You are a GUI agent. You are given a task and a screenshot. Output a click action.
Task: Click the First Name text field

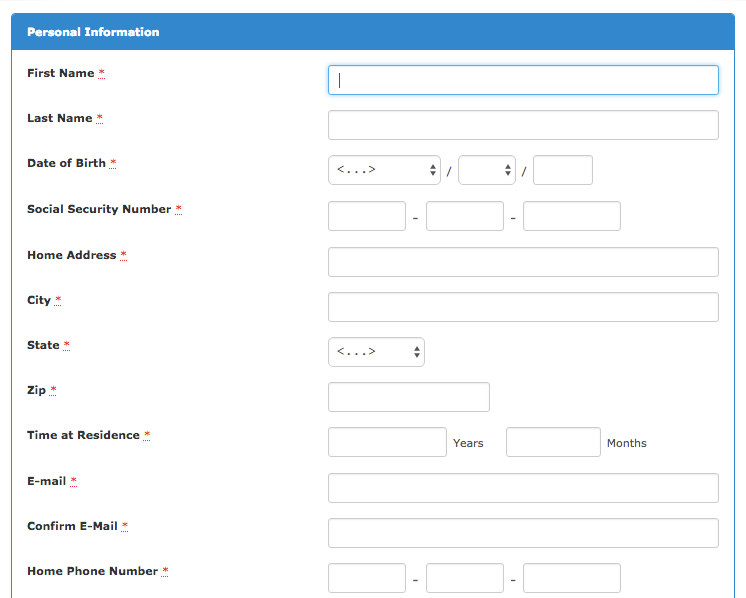pos(523,80)
